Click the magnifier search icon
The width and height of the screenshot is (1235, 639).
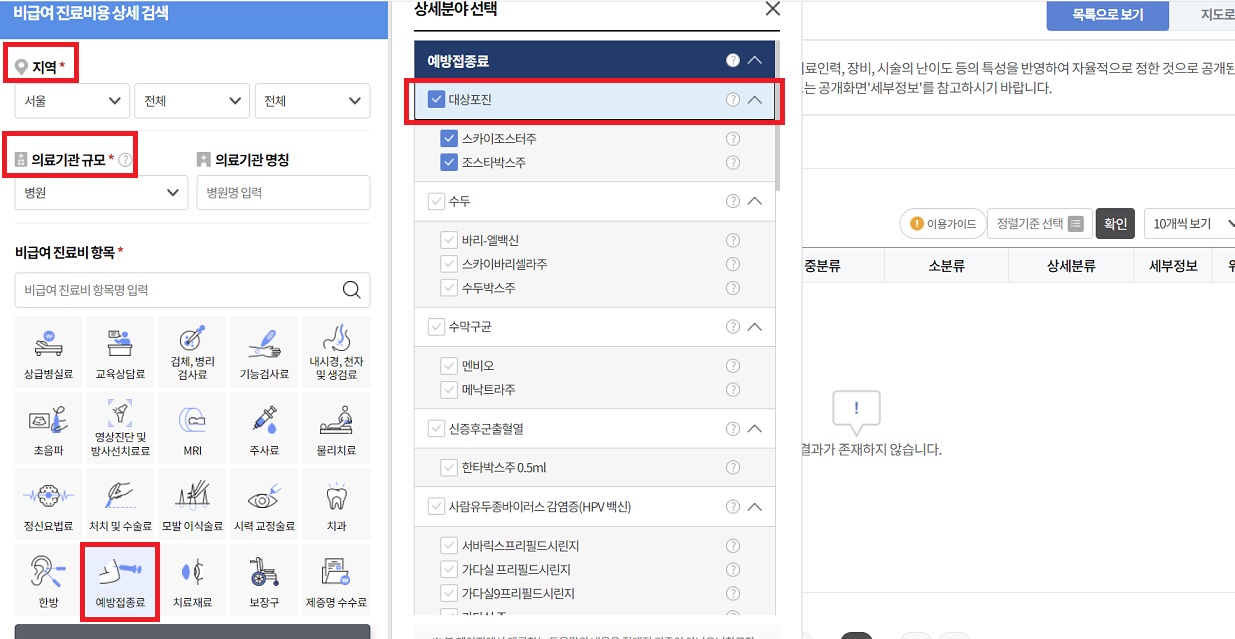pos(350,288)
